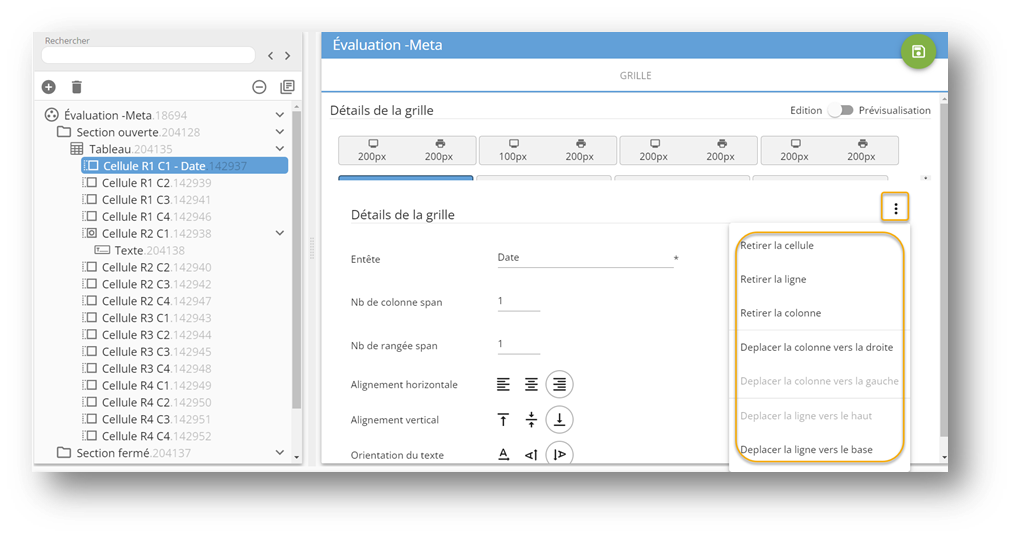Click the green save floppy disk button
Screen dimensions: 1013x537
pyautogui.click(x=918, y=52)
